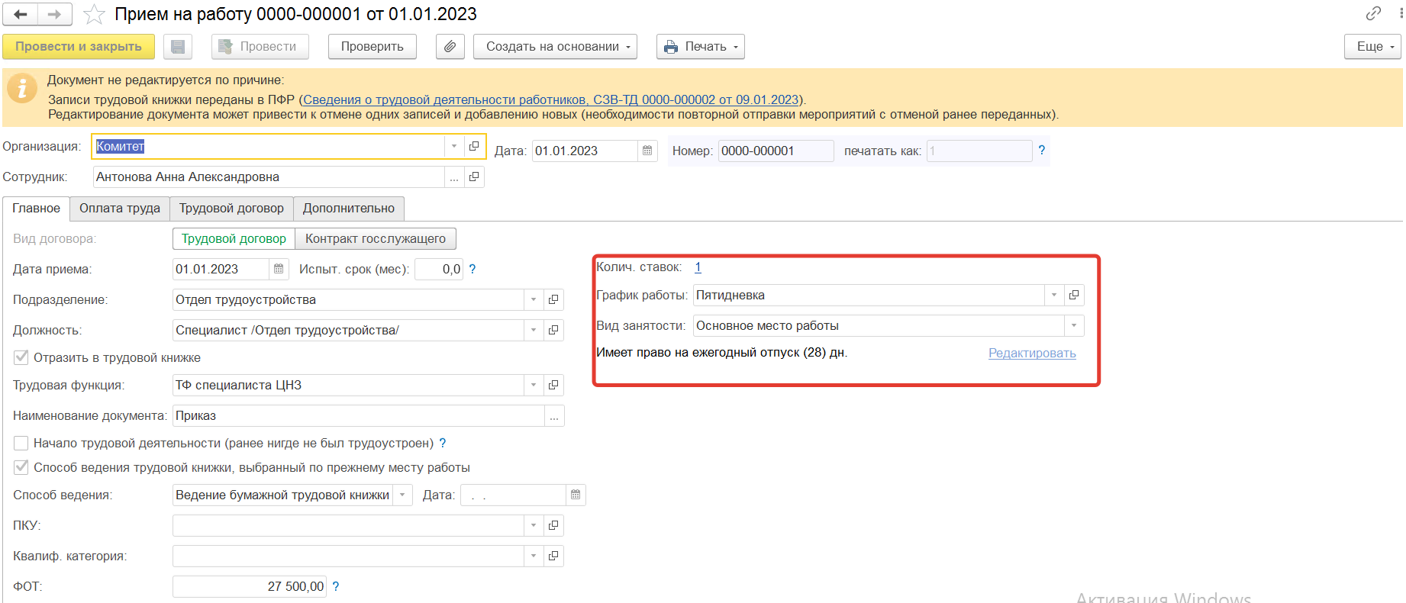Open calendar next to hire date field

[279, 269]
